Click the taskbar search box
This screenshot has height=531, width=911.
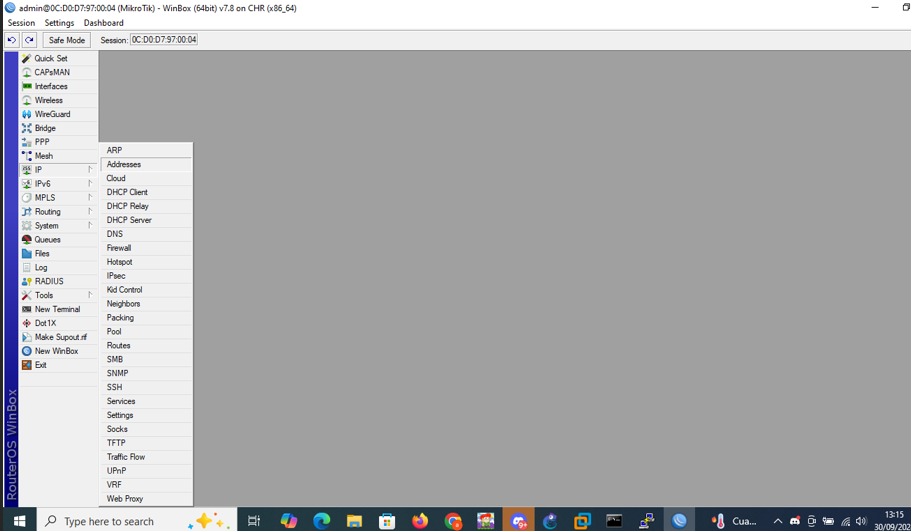point(137,521)
